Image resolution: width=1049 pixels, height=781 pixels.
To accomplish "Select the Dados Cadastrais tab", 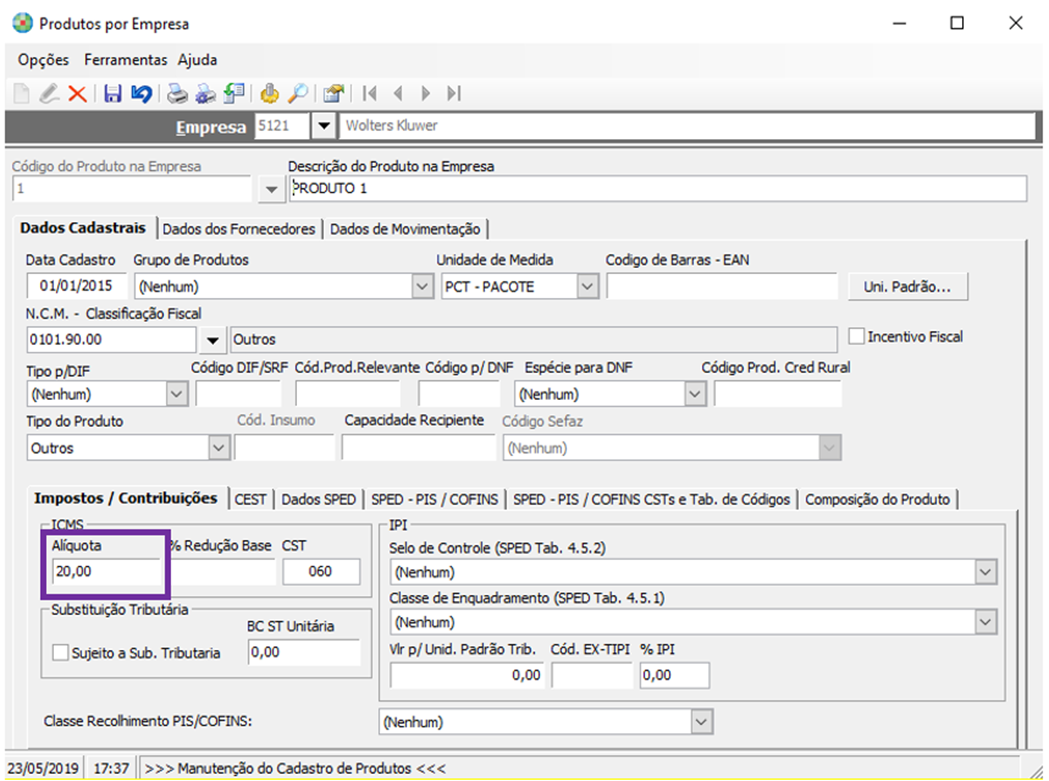I will (x=83, y=228).
